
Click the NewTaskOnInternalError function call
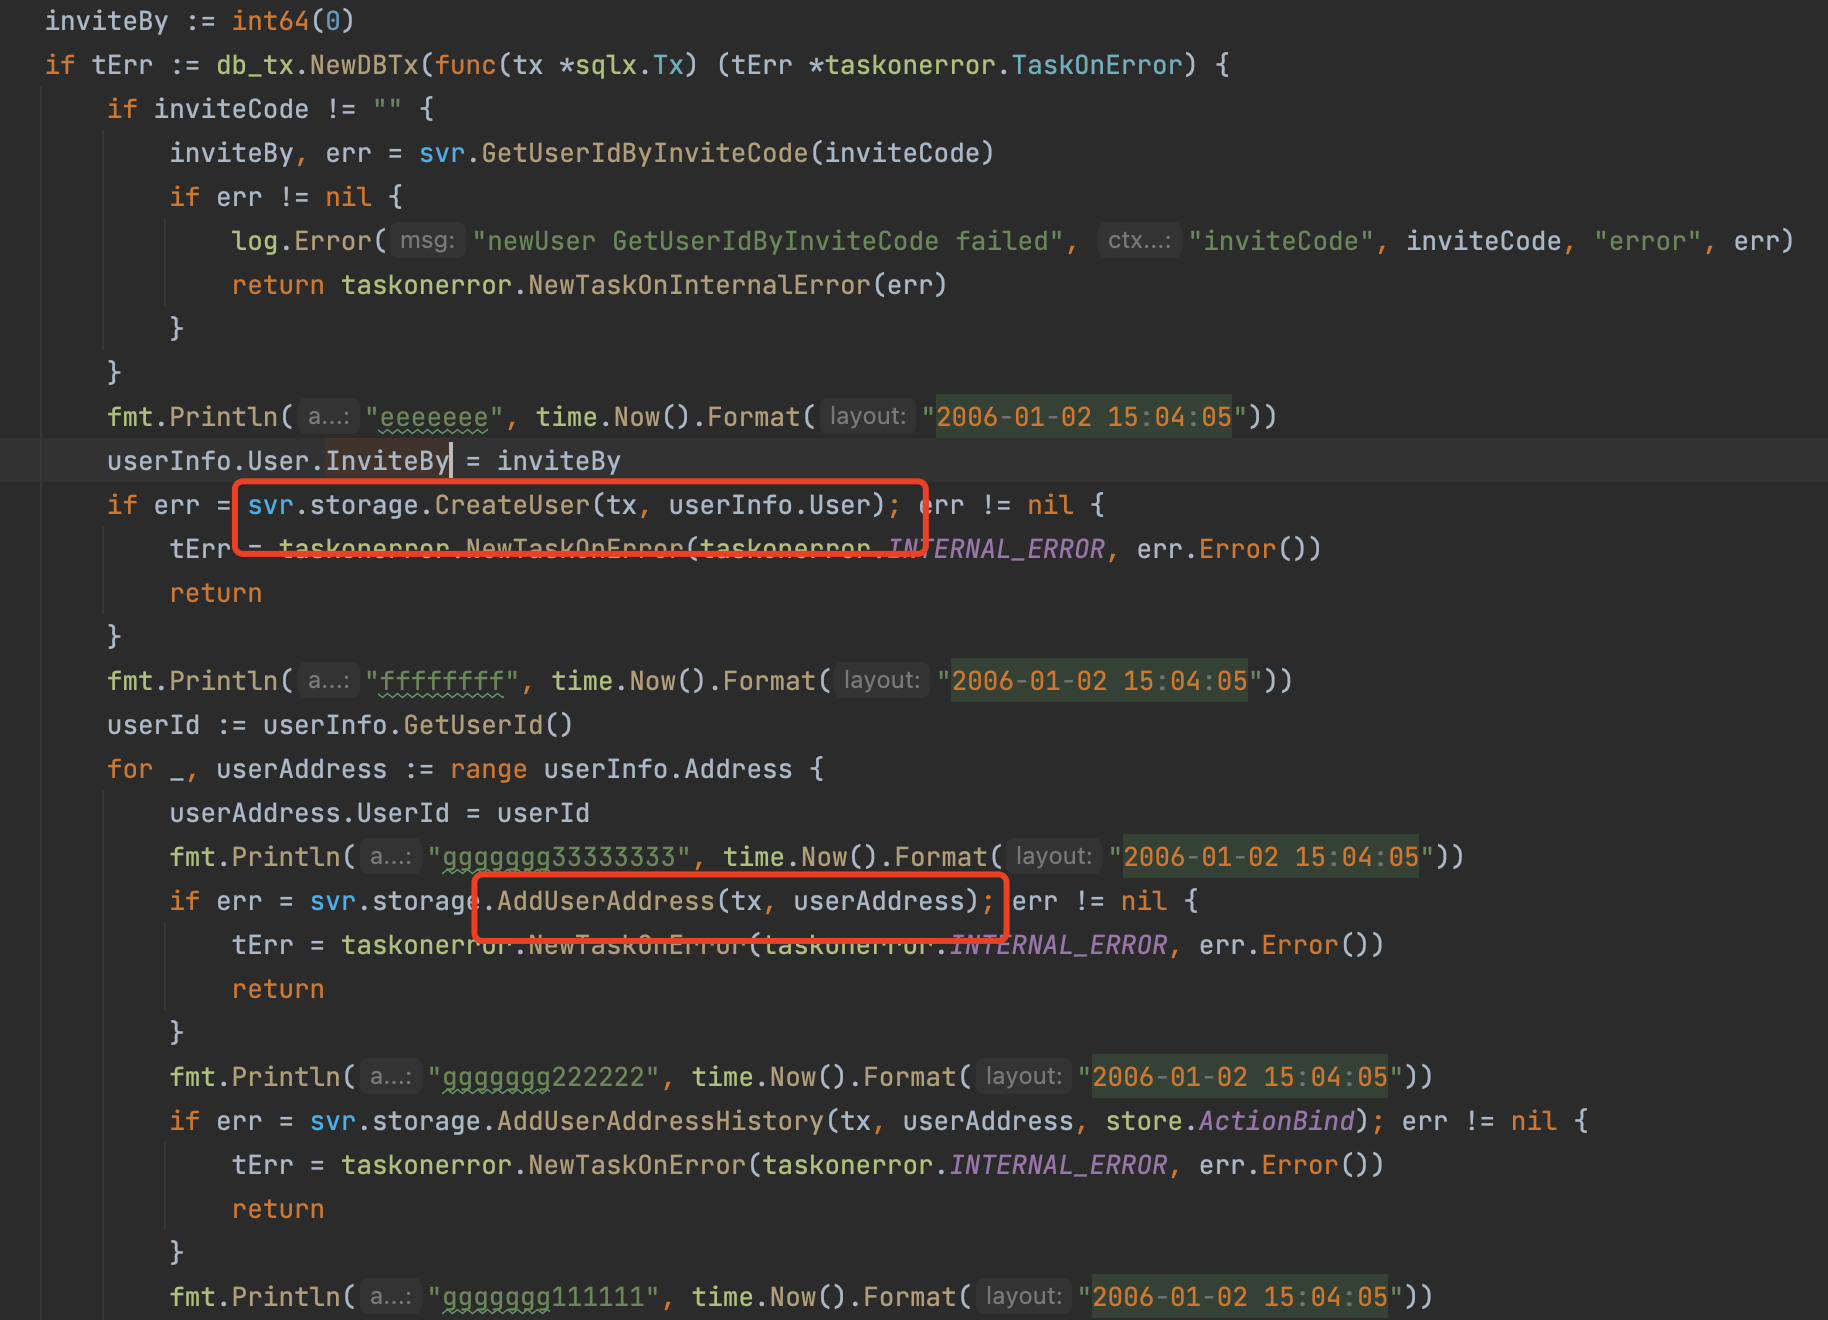(700, 285)
